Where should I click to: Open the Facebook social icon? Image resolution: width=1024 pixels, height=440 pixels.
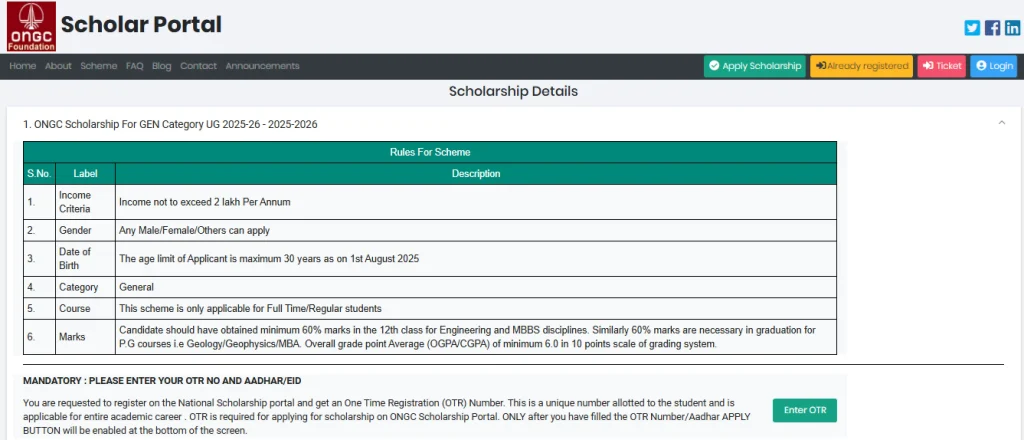pos(993,28)
